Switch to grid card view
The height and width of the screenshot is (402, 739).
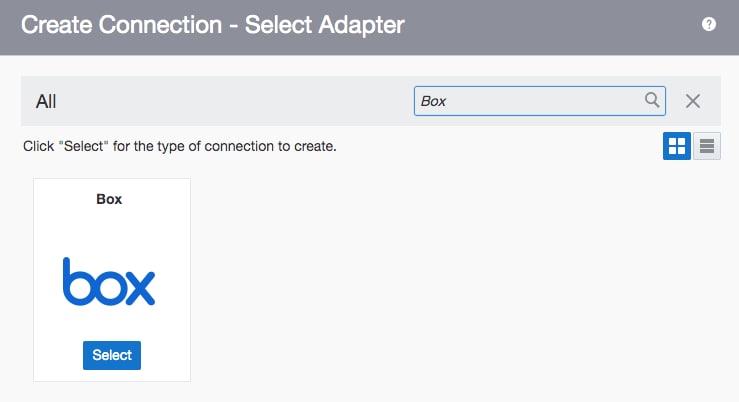[677, 146]
